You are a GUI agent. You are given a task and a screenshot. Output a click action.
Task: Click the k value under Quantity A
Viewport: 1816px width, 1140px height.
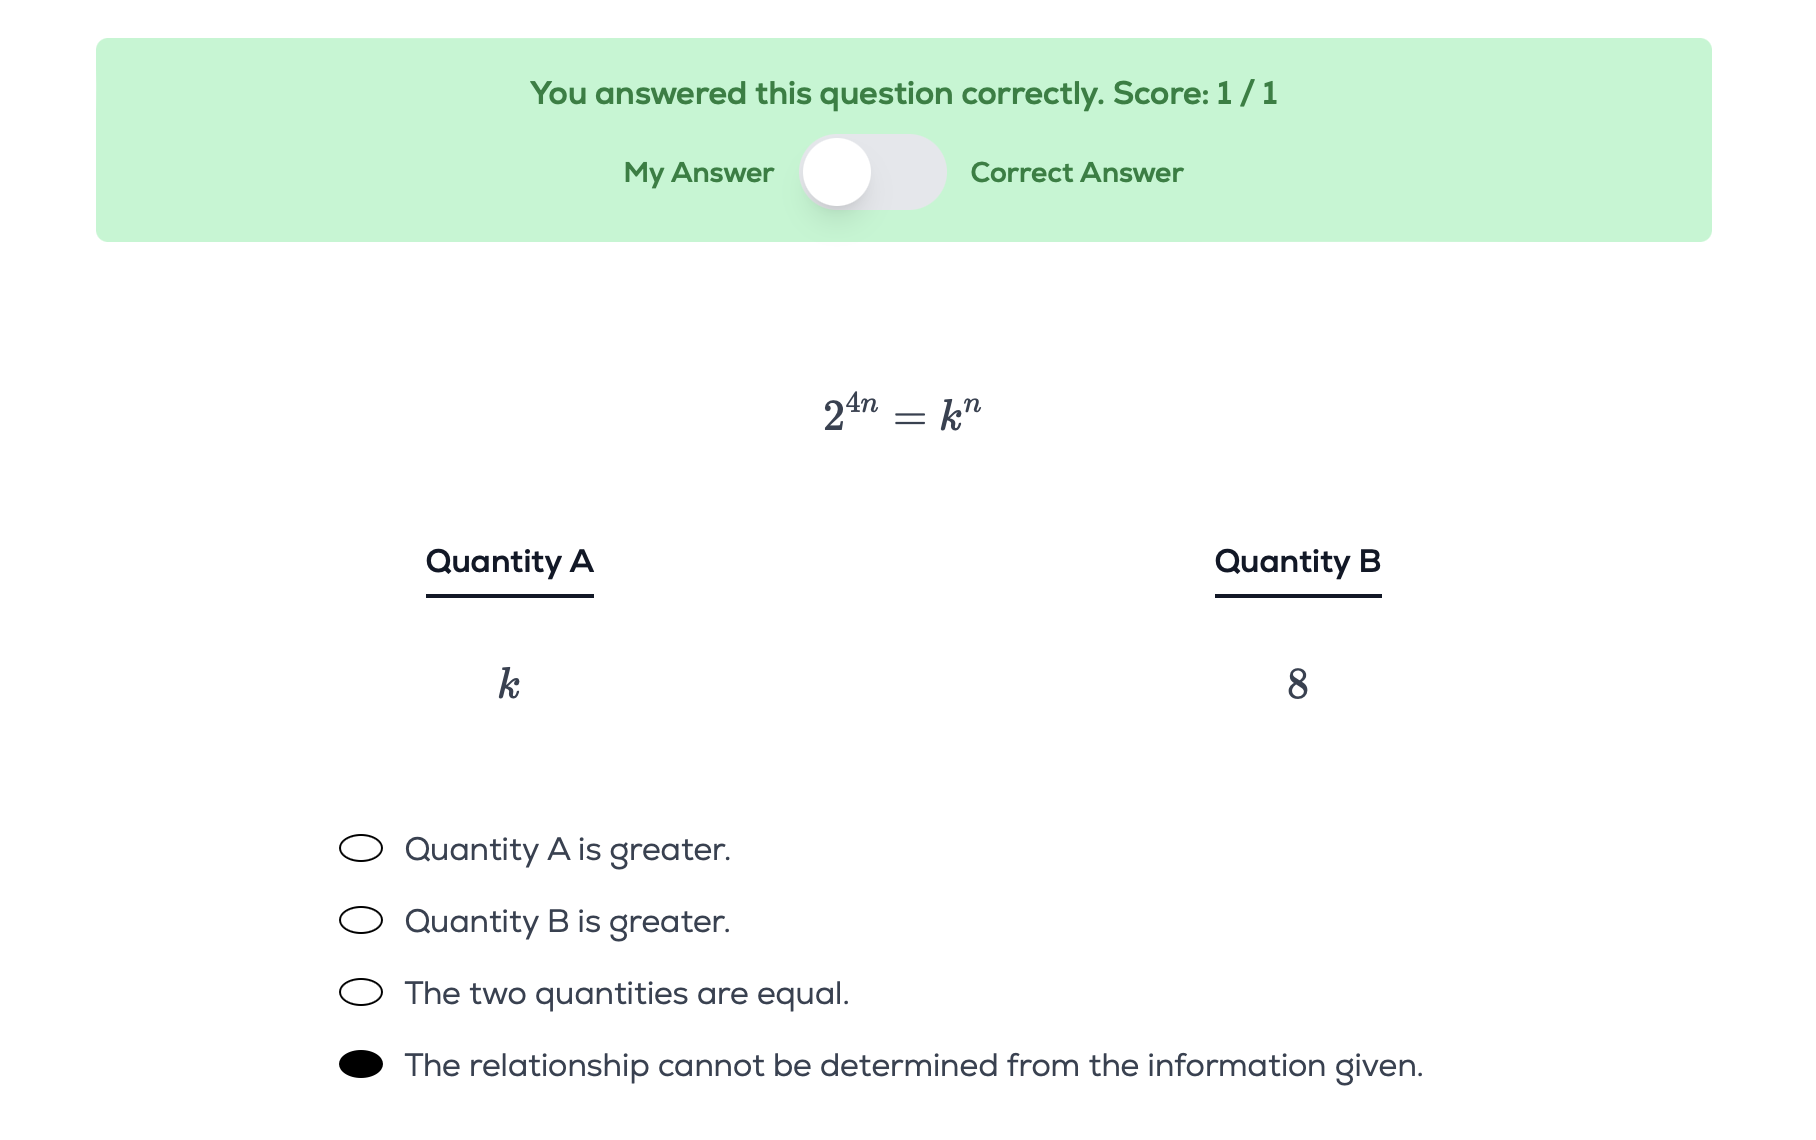(x=509, y=685)
